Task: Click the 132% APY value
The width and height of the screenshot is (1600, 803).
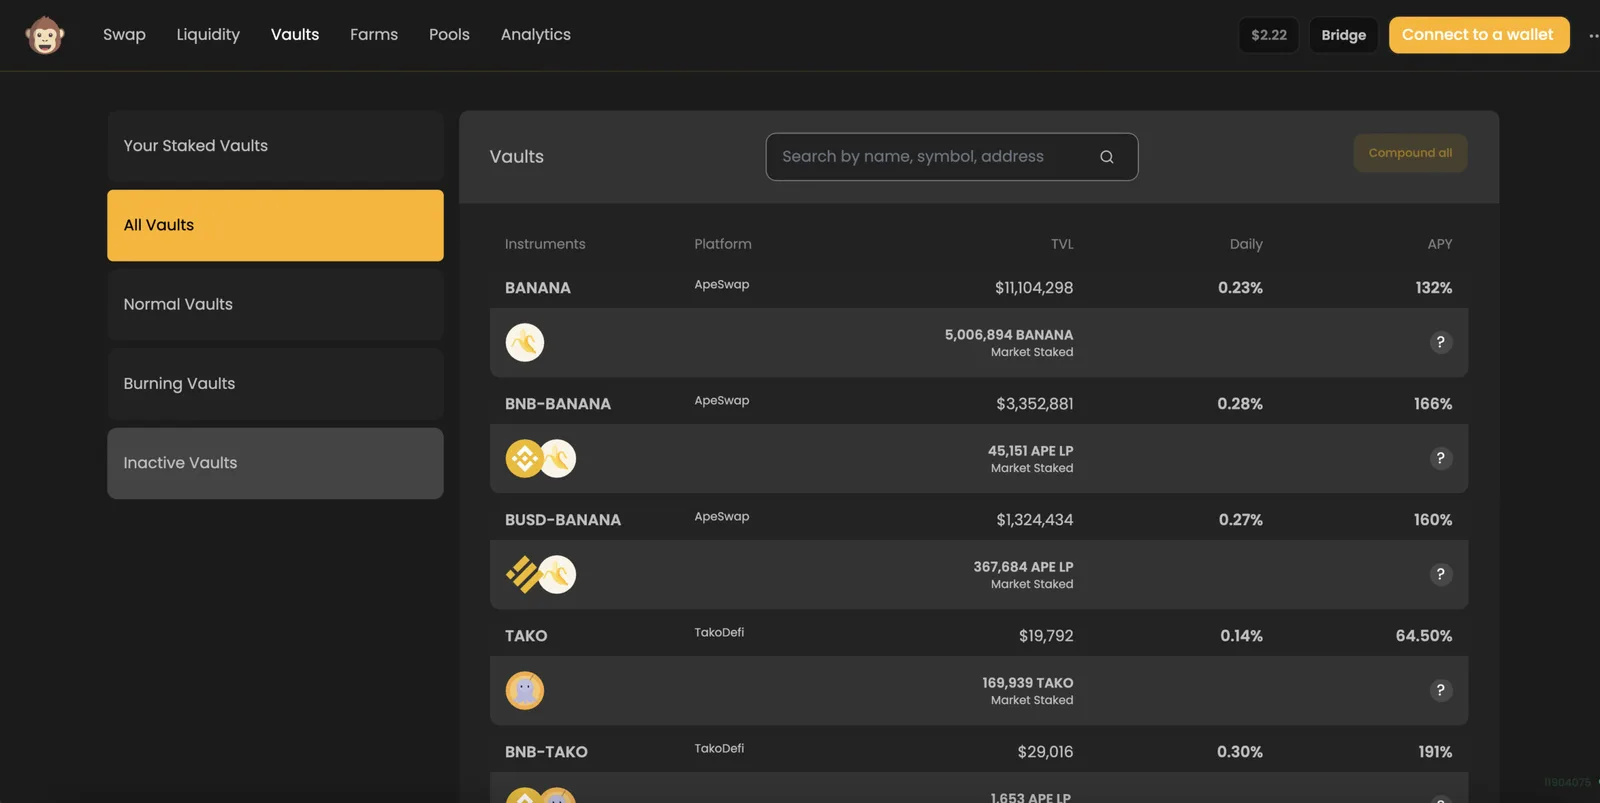Action: [1434, 288]
